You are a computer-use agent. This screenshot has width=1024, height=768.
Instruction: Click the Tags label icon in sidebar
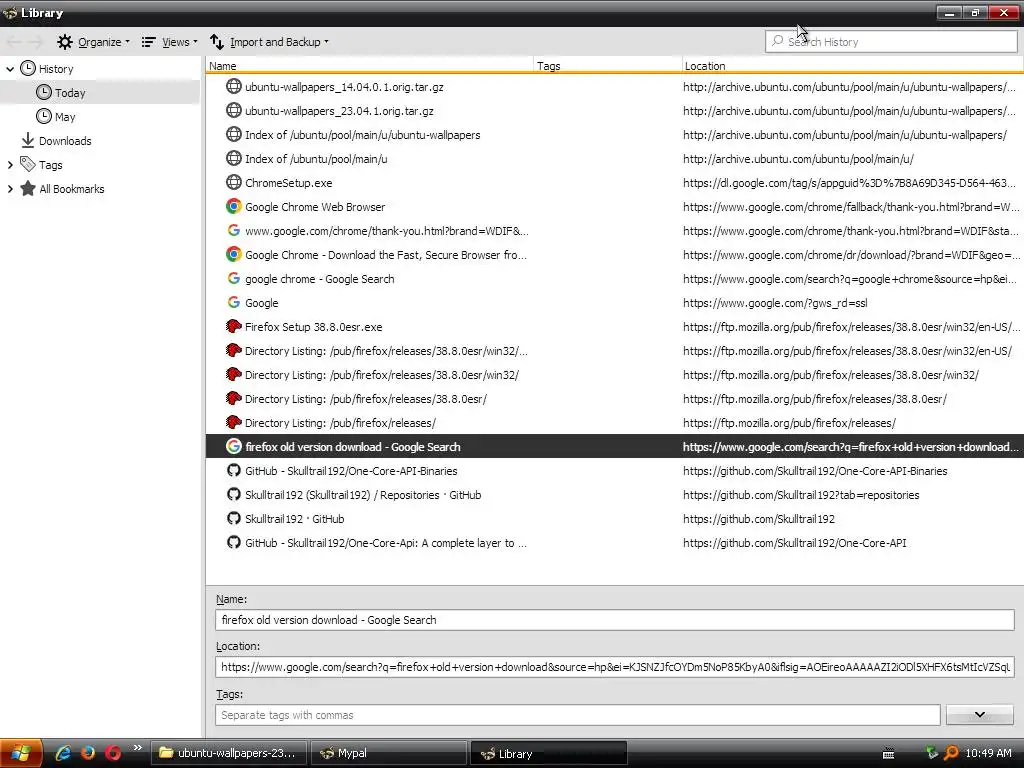(x=27, y=164)
